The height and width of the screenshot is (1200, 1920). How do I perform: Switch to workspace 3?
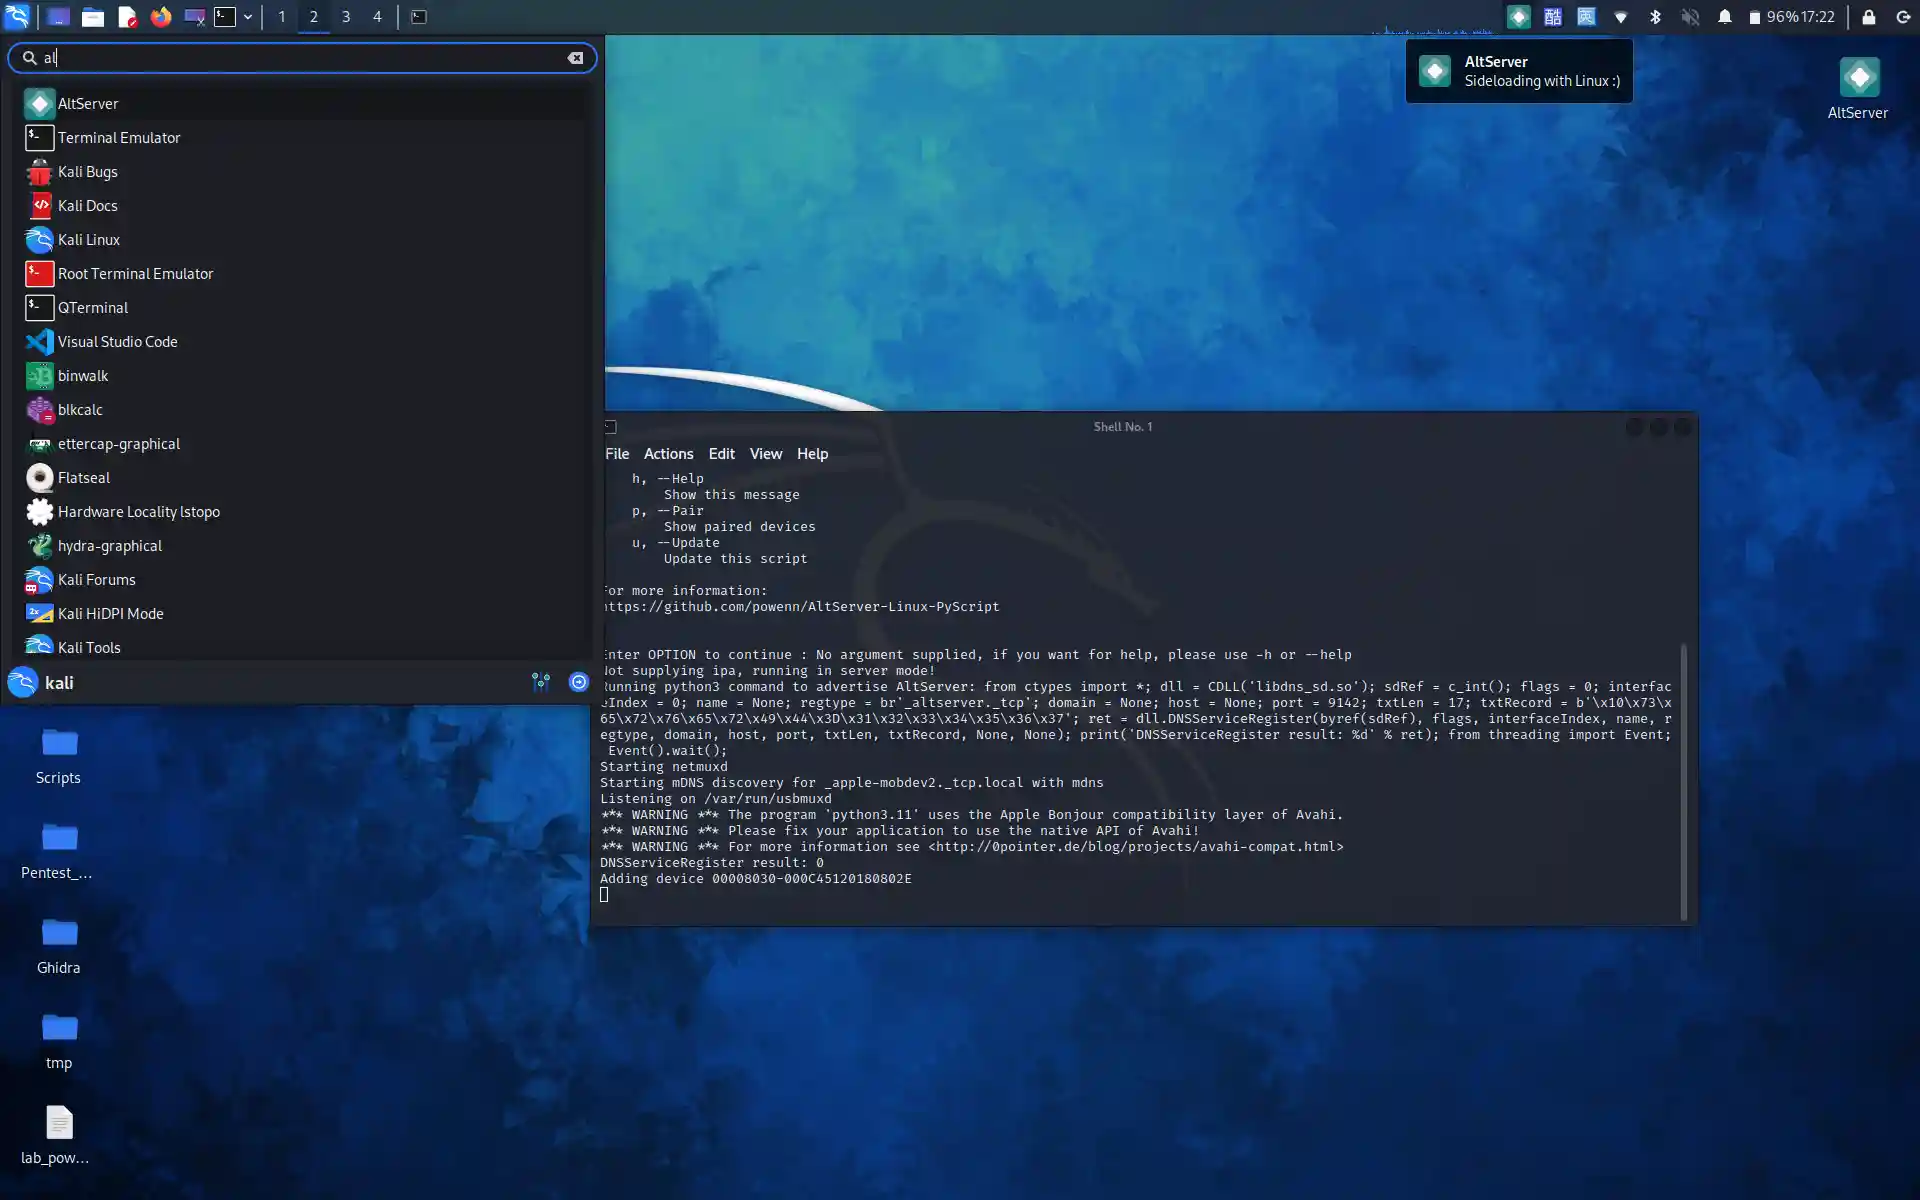coord(346,17)
